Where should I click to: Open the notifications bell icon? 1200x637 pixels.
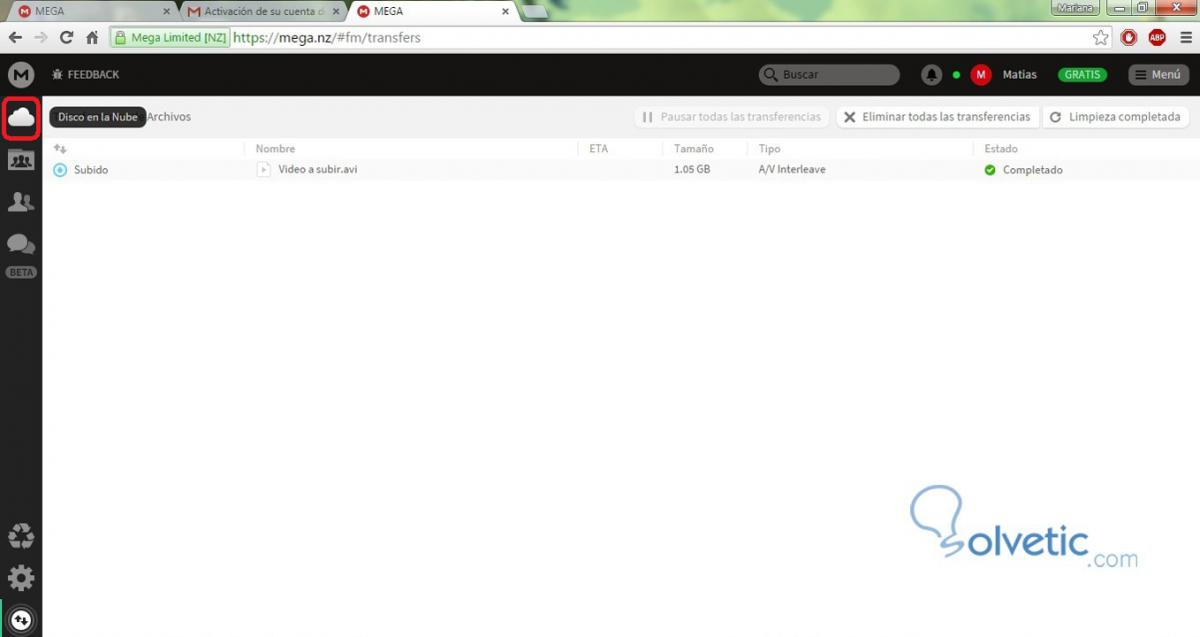click(932, 75)
